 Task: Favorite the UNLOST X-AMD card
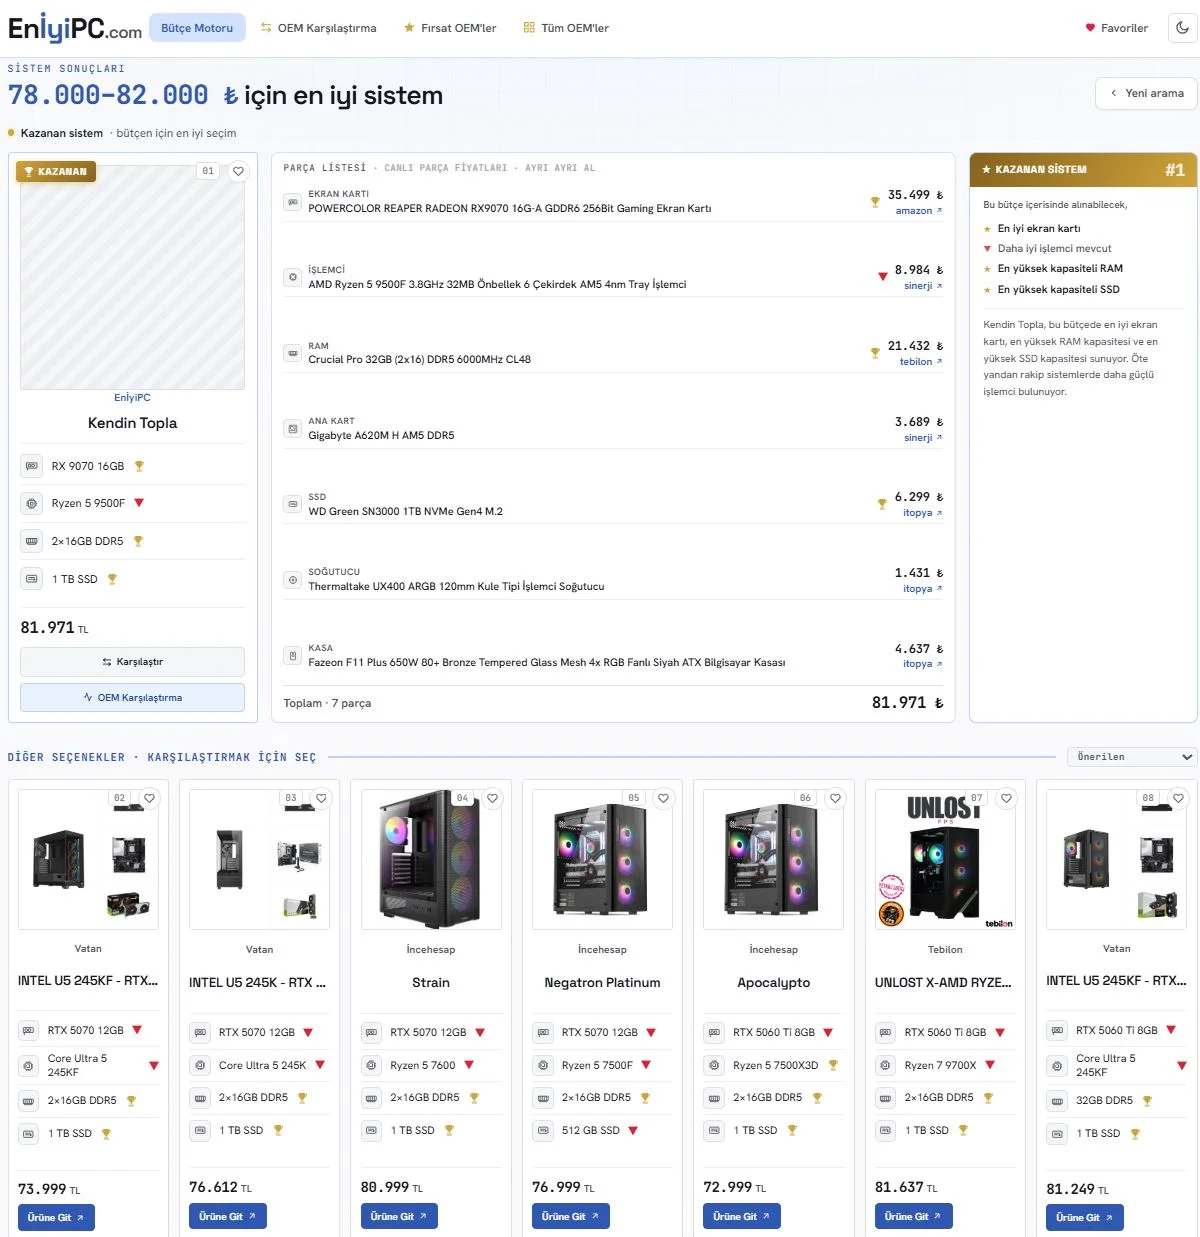(x=1006, y=798)
